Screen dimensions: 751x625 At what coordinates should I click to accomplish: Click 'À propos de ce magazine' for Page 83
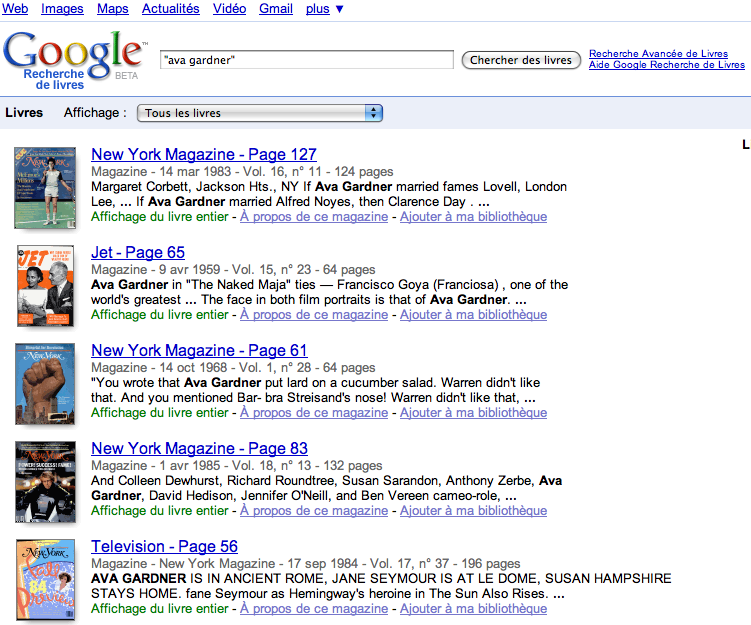click(x=314, y=511)
